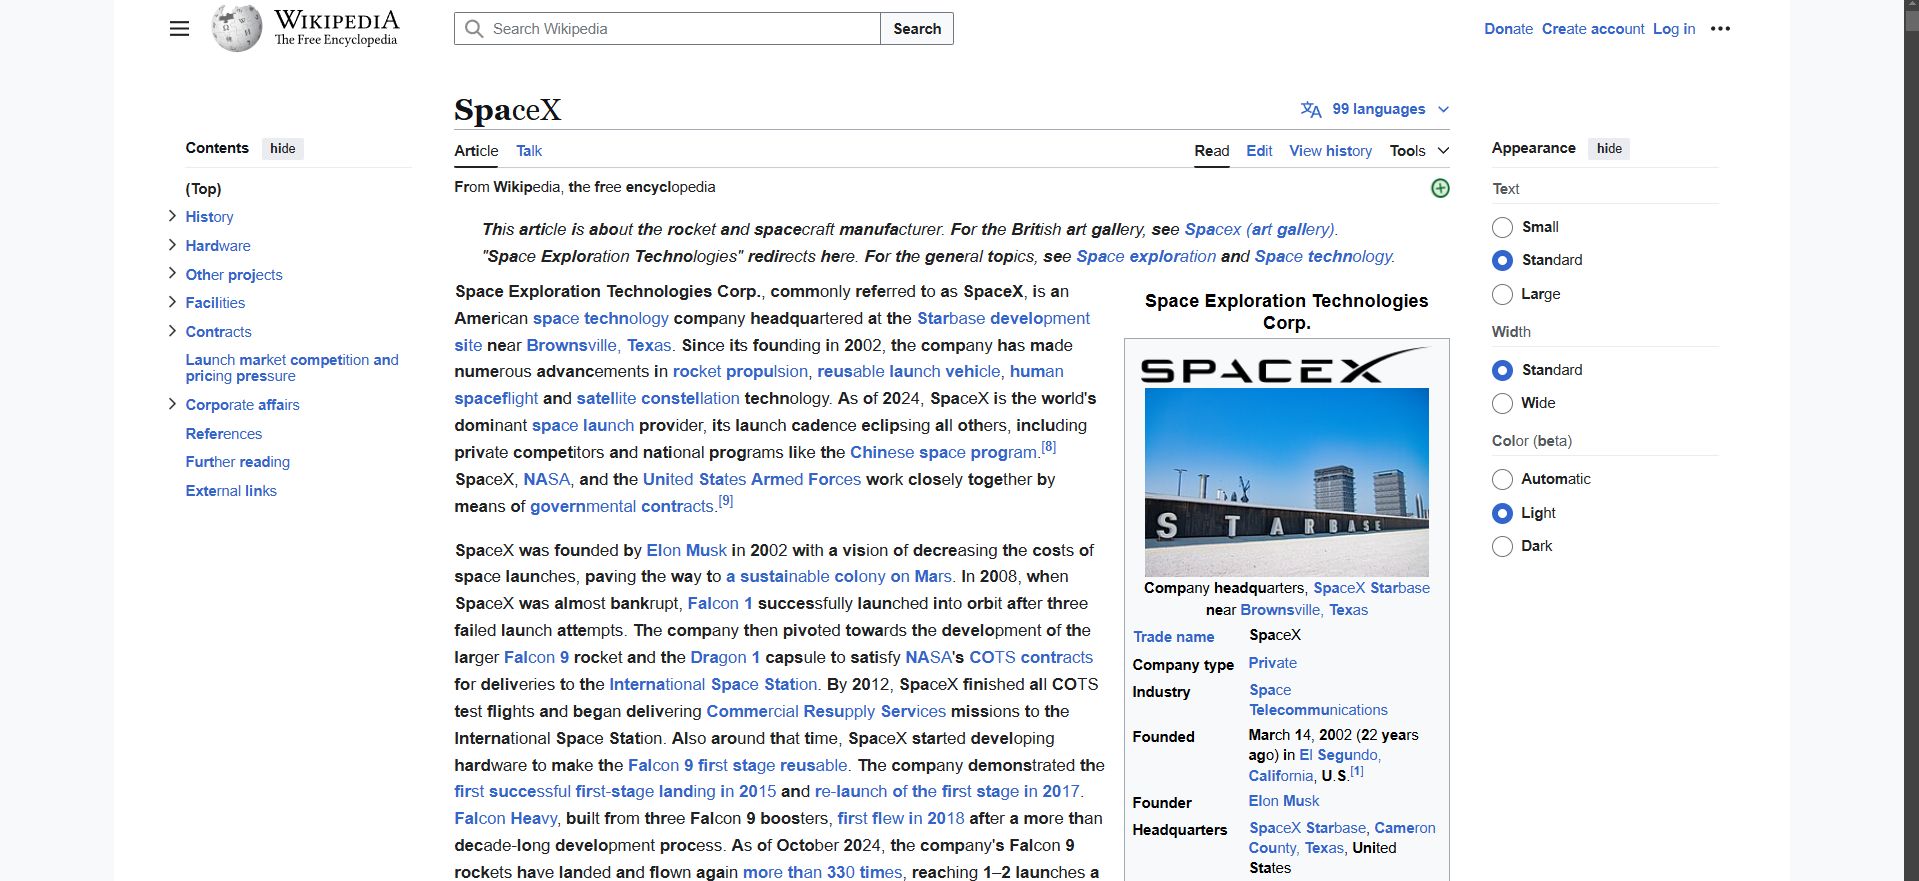This screenshot has width=1919, height=881.
Task: Open the governmental contracts link
Action: 622,506
